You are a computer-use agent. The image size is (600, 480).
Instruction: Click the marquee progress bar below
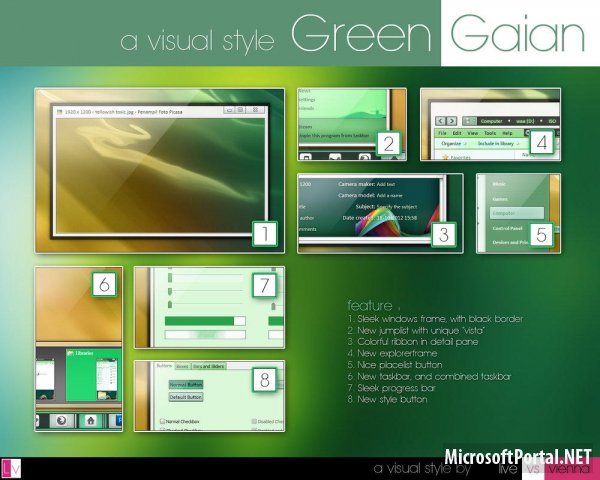click(x=205, y=335)
